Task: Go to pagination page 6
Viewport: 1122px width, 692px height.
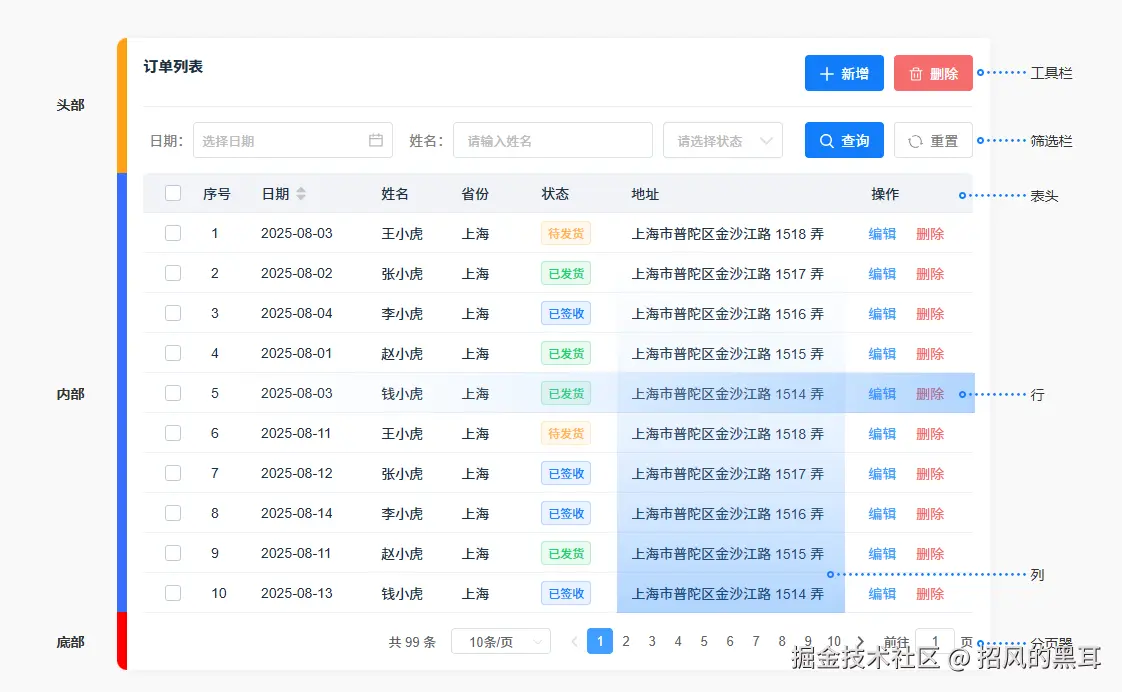Action: coord(730,641)
